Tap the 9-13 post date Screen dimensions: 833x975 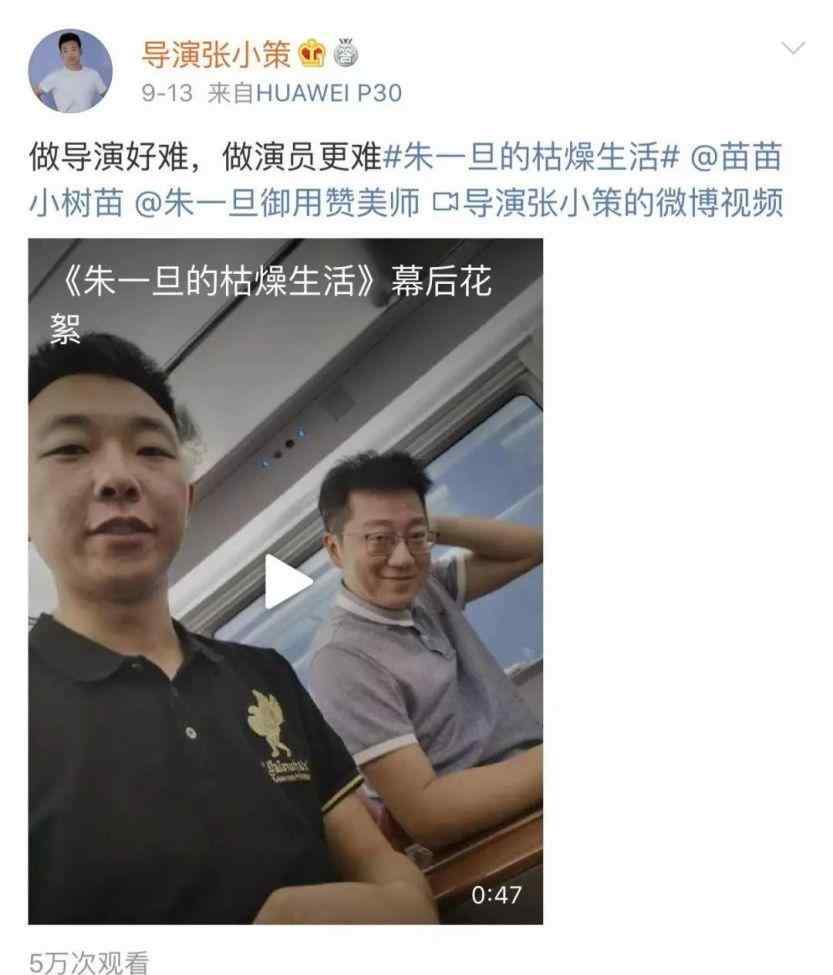tap(167, 93)
